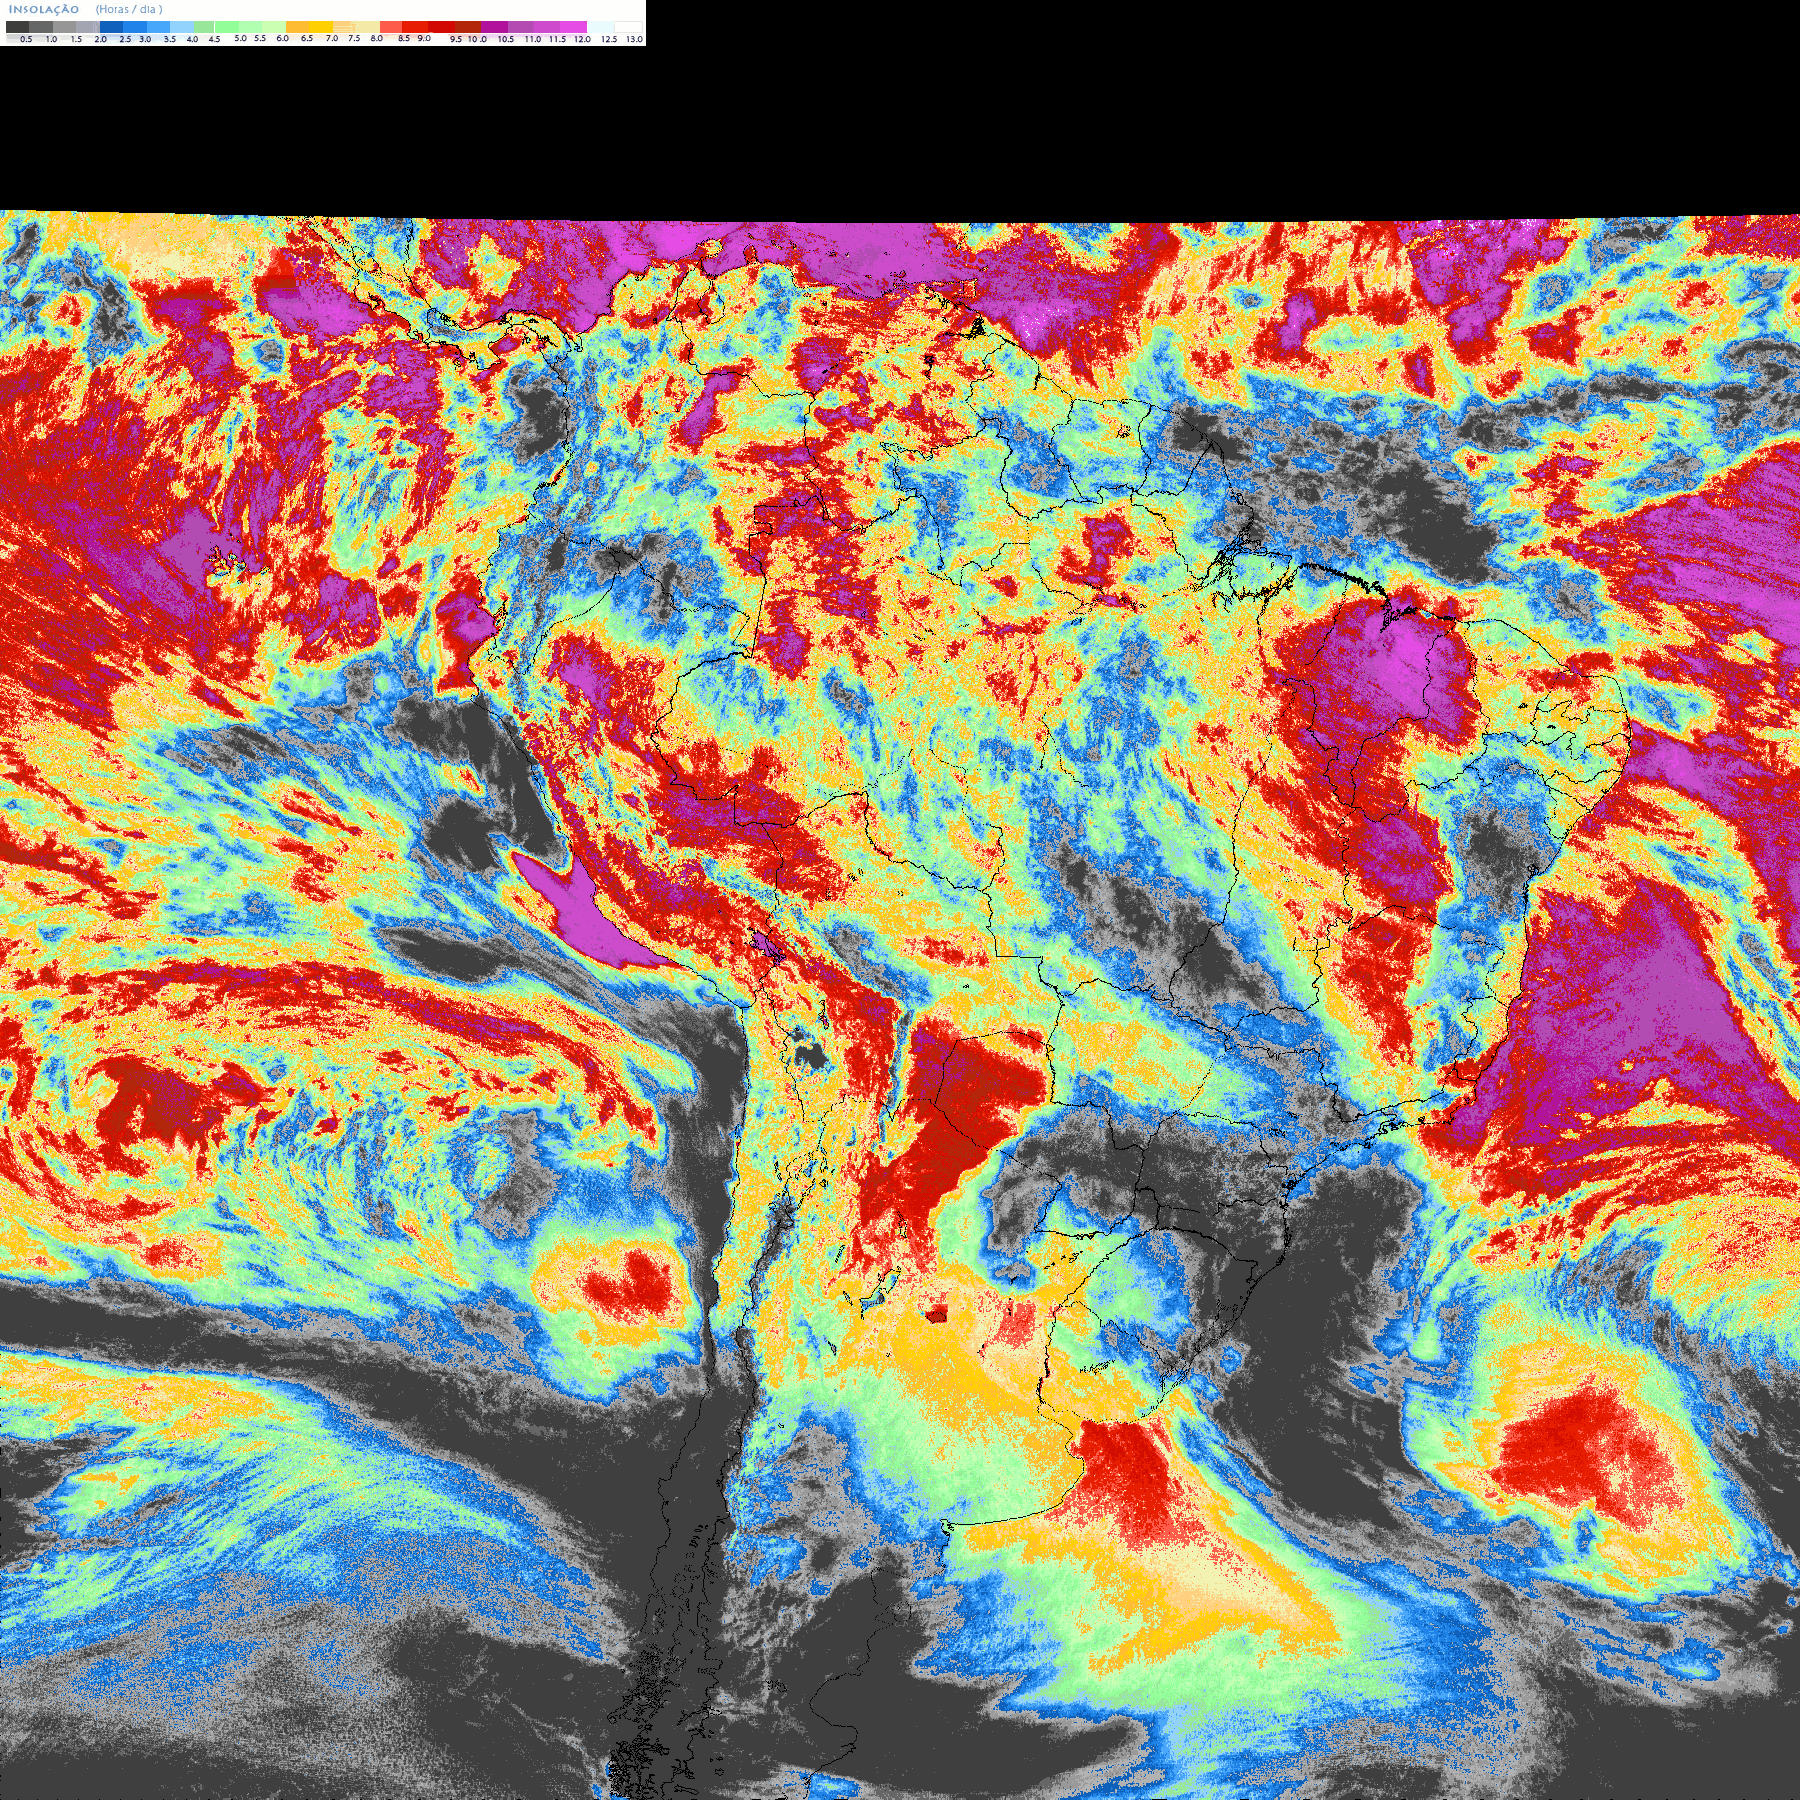
Task: Click the '0.5' legend value
Action: click(x=26, y=39)
